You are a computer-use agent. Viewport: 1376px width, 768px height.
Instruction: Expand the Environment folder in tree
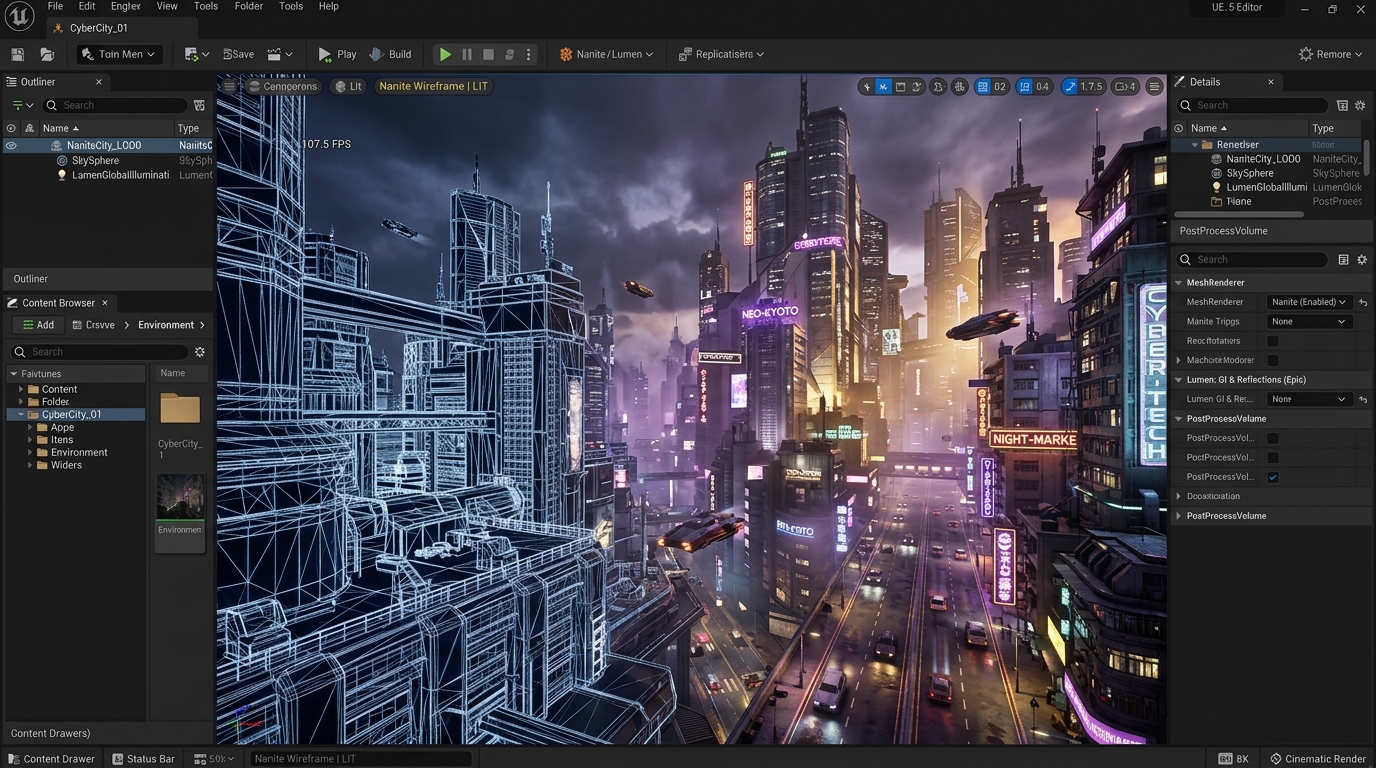pyautogui.click(x=29, y=453)
